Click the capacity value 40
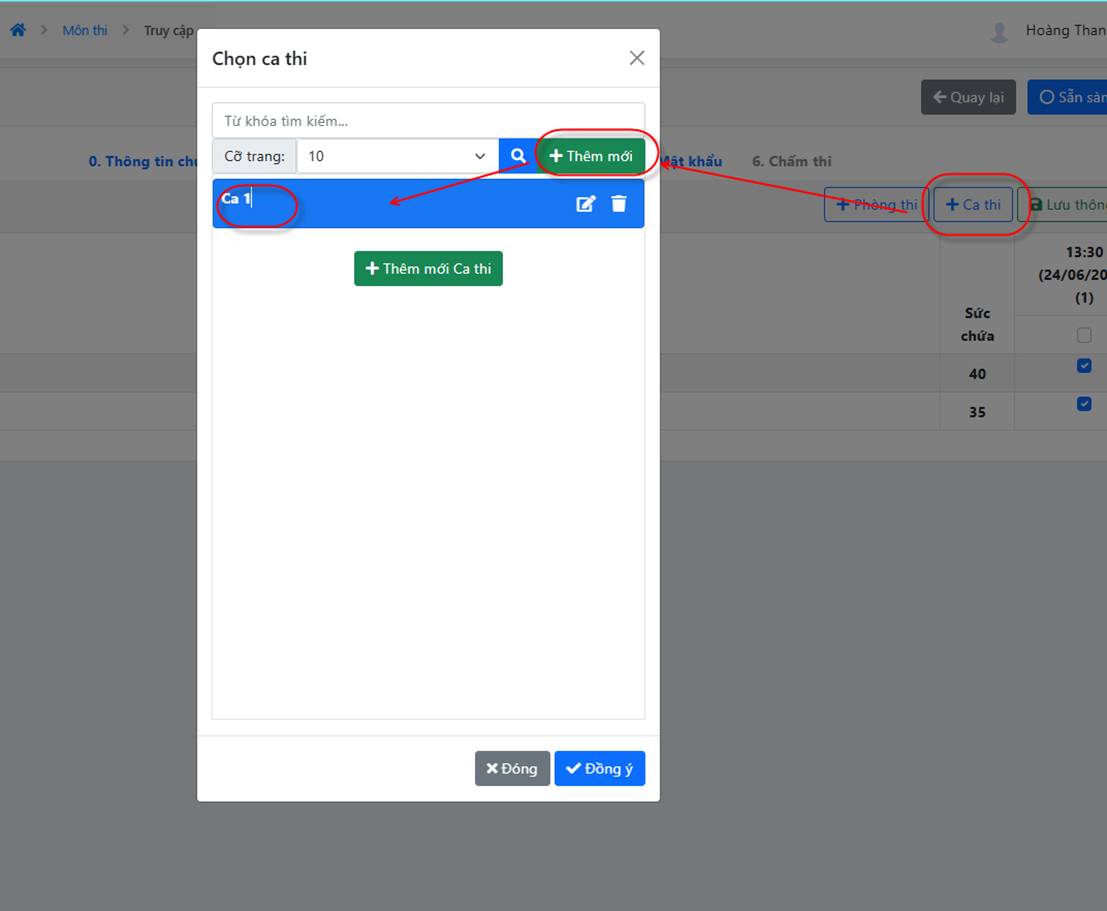The height and width of the screenshot is (911, 1107). [977, 374]
